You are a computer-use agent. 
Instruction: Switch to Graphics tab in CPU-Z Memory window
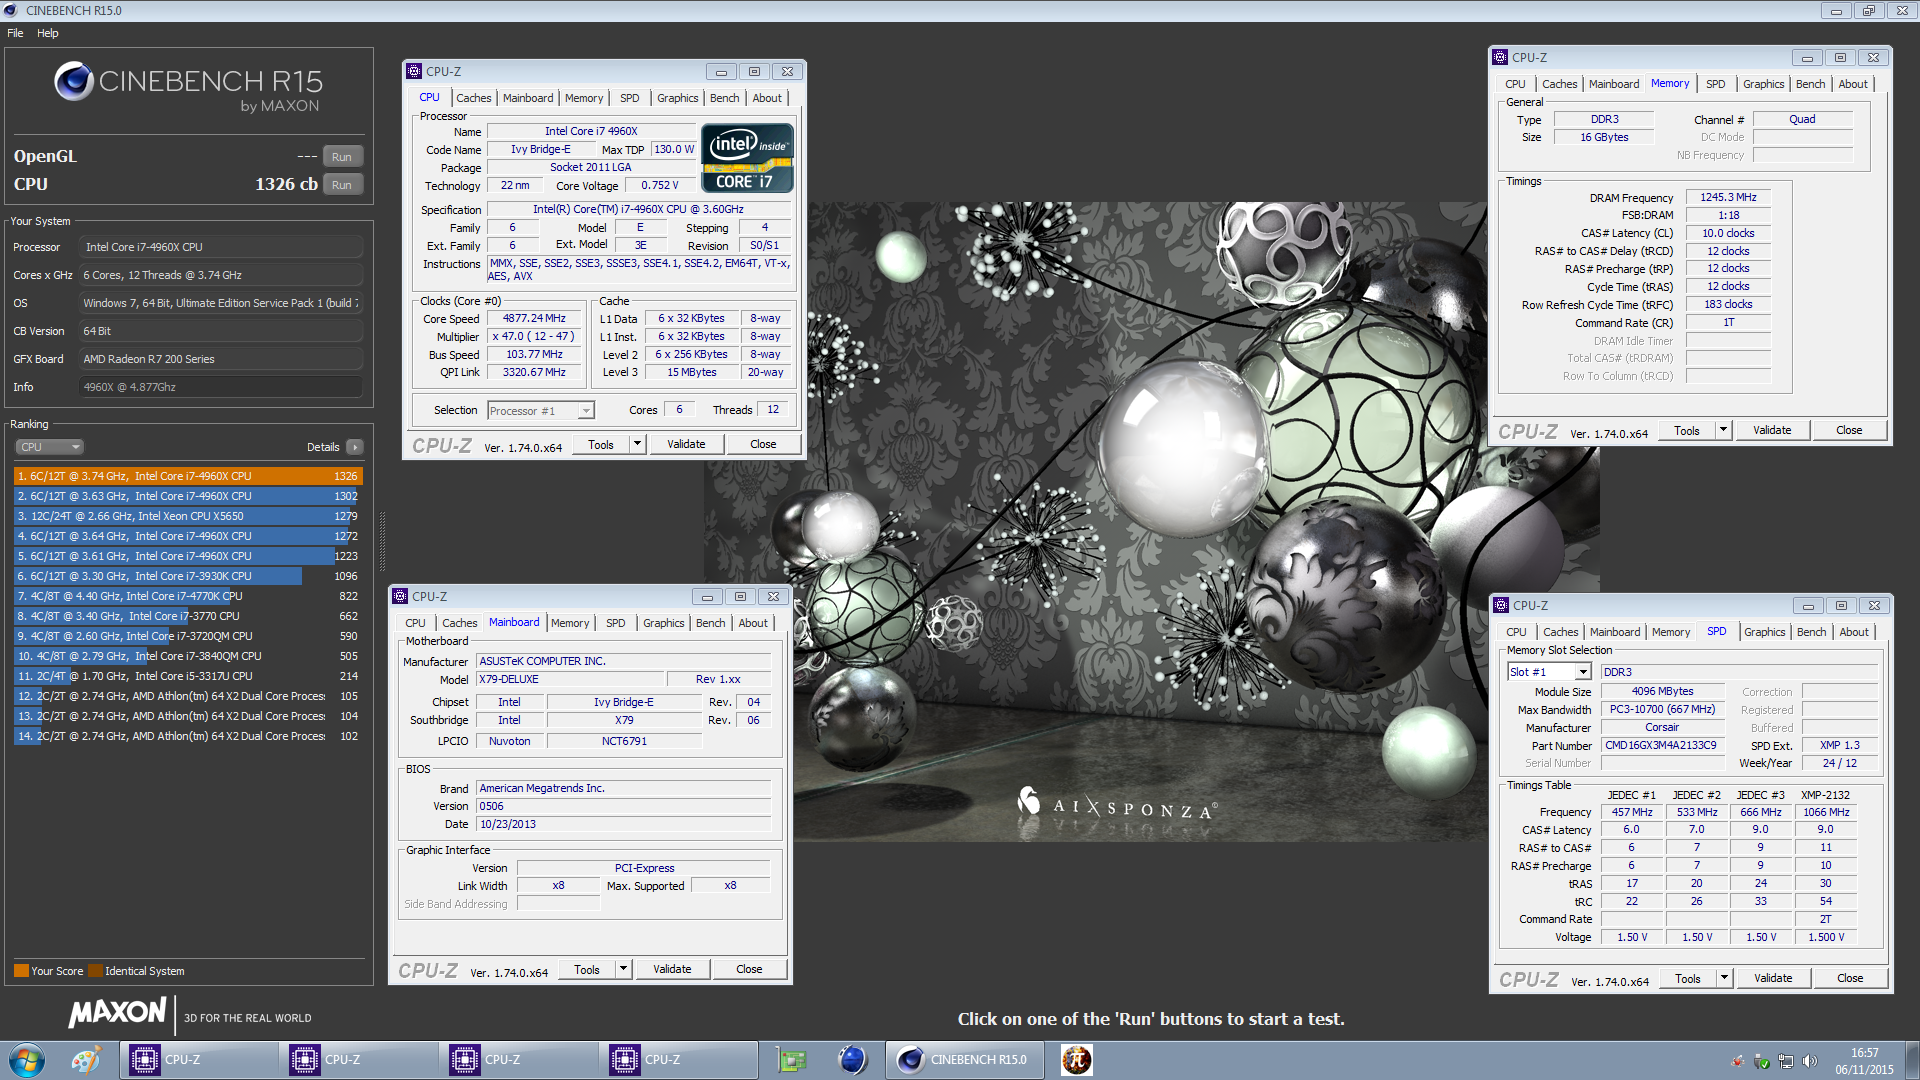click(x=1763, y=84)
